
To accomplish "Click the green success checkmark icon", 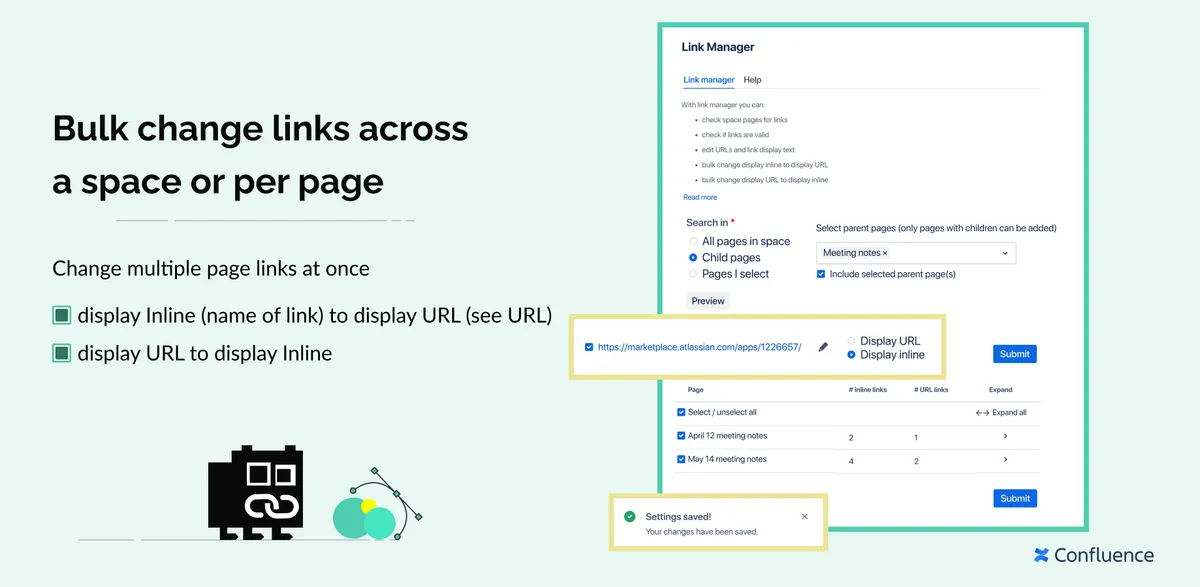I will click(629, 517).
